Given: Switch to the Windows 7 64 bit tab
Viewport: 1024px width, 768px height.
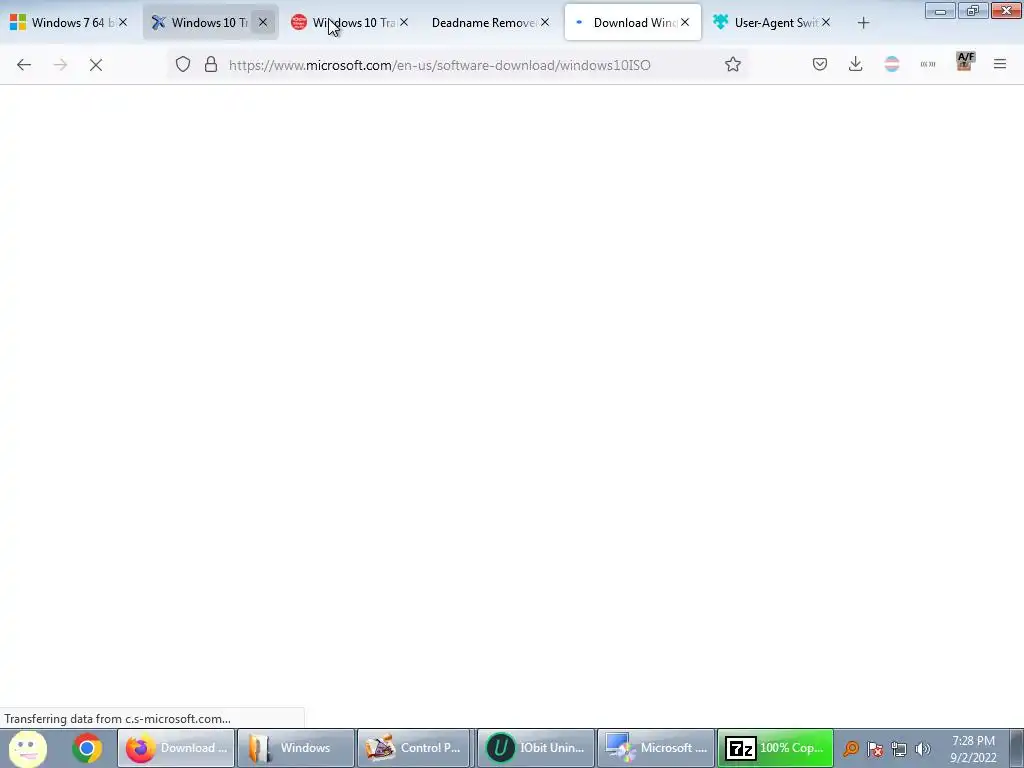Looking at the screenshot, I should point(70,22).
